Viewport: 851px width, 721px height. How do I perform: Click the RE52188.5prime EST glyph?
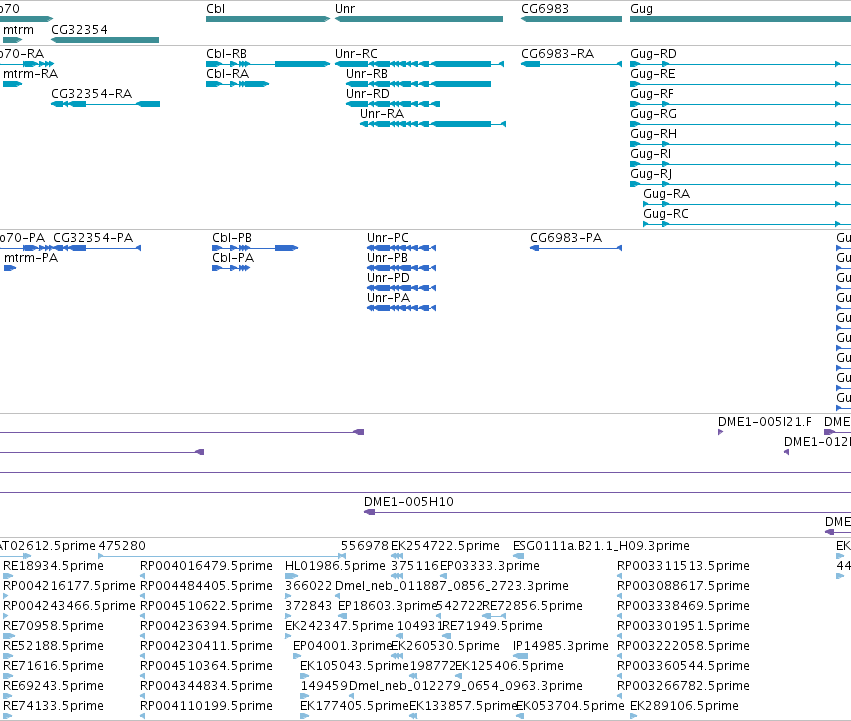click(x=8, y=656)
